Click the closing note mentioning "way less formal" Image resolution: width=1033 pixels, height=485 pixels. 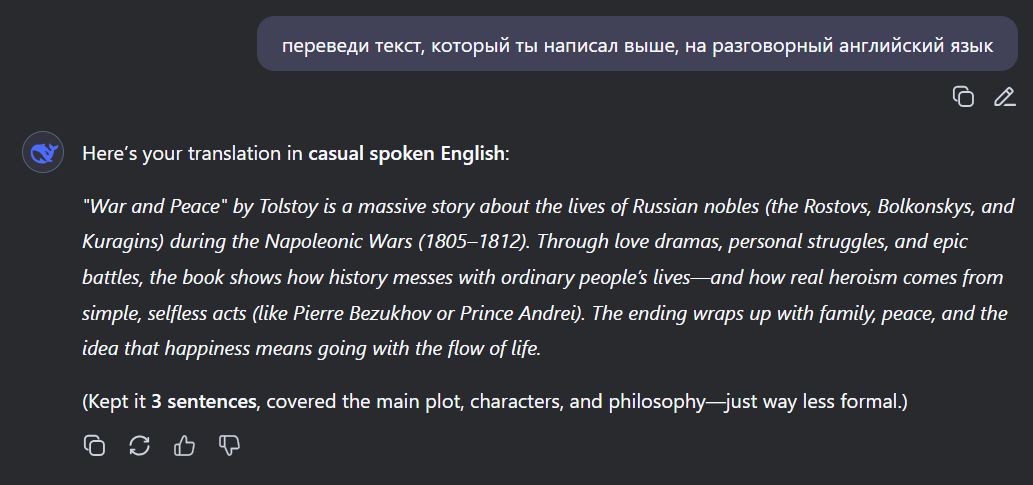[x=495, y=401]
